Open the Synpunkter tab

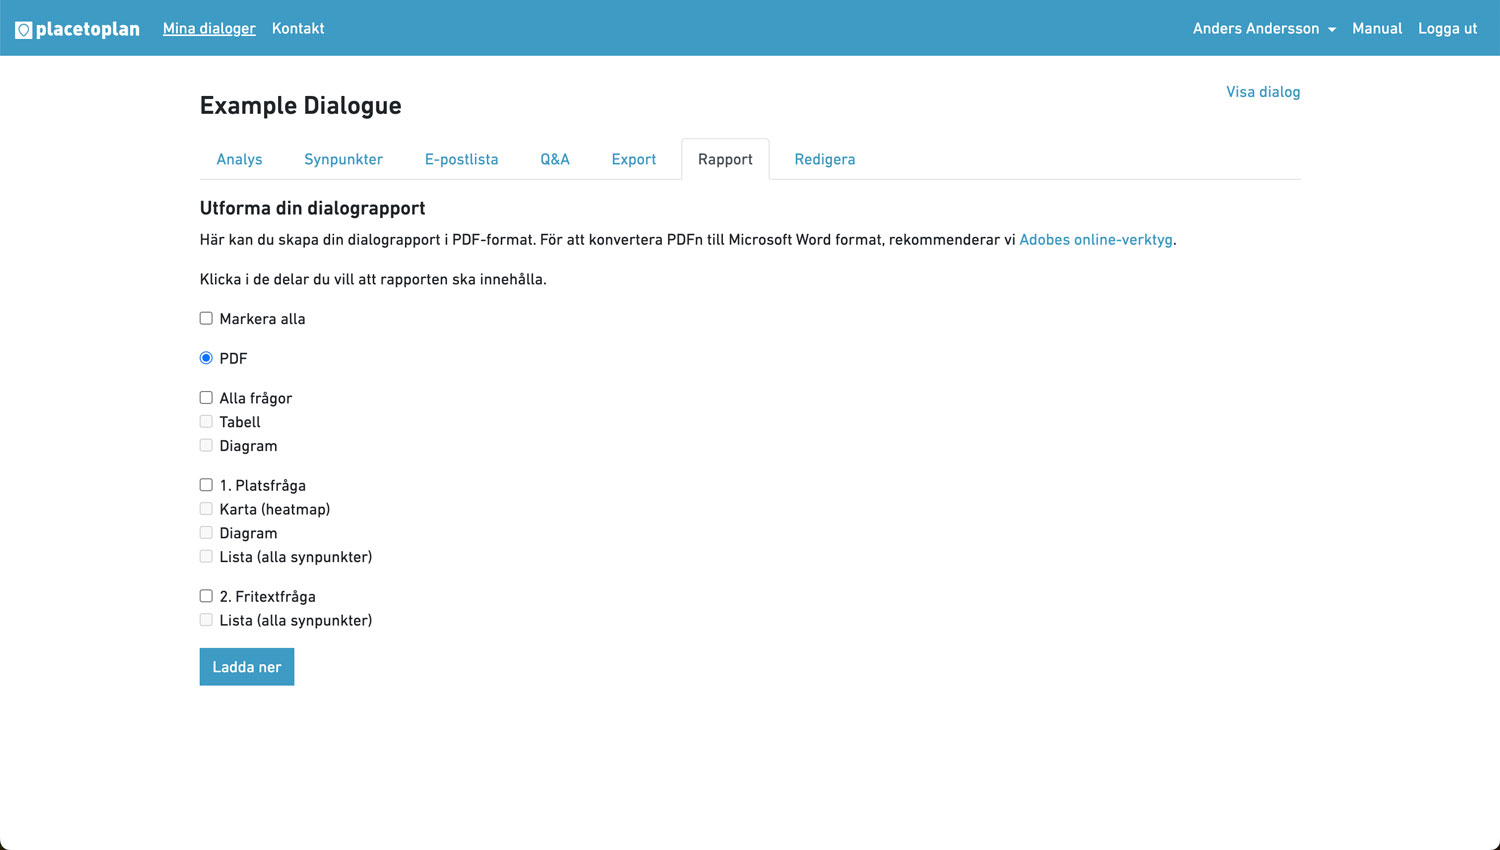343,159
